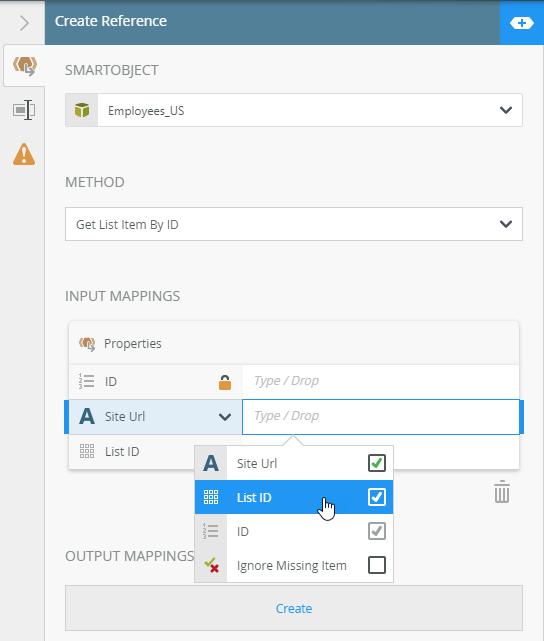This screenshot has width=544, height=641.
Task: Open the Errors warning triangle tab
Action: tap(24, 154)
